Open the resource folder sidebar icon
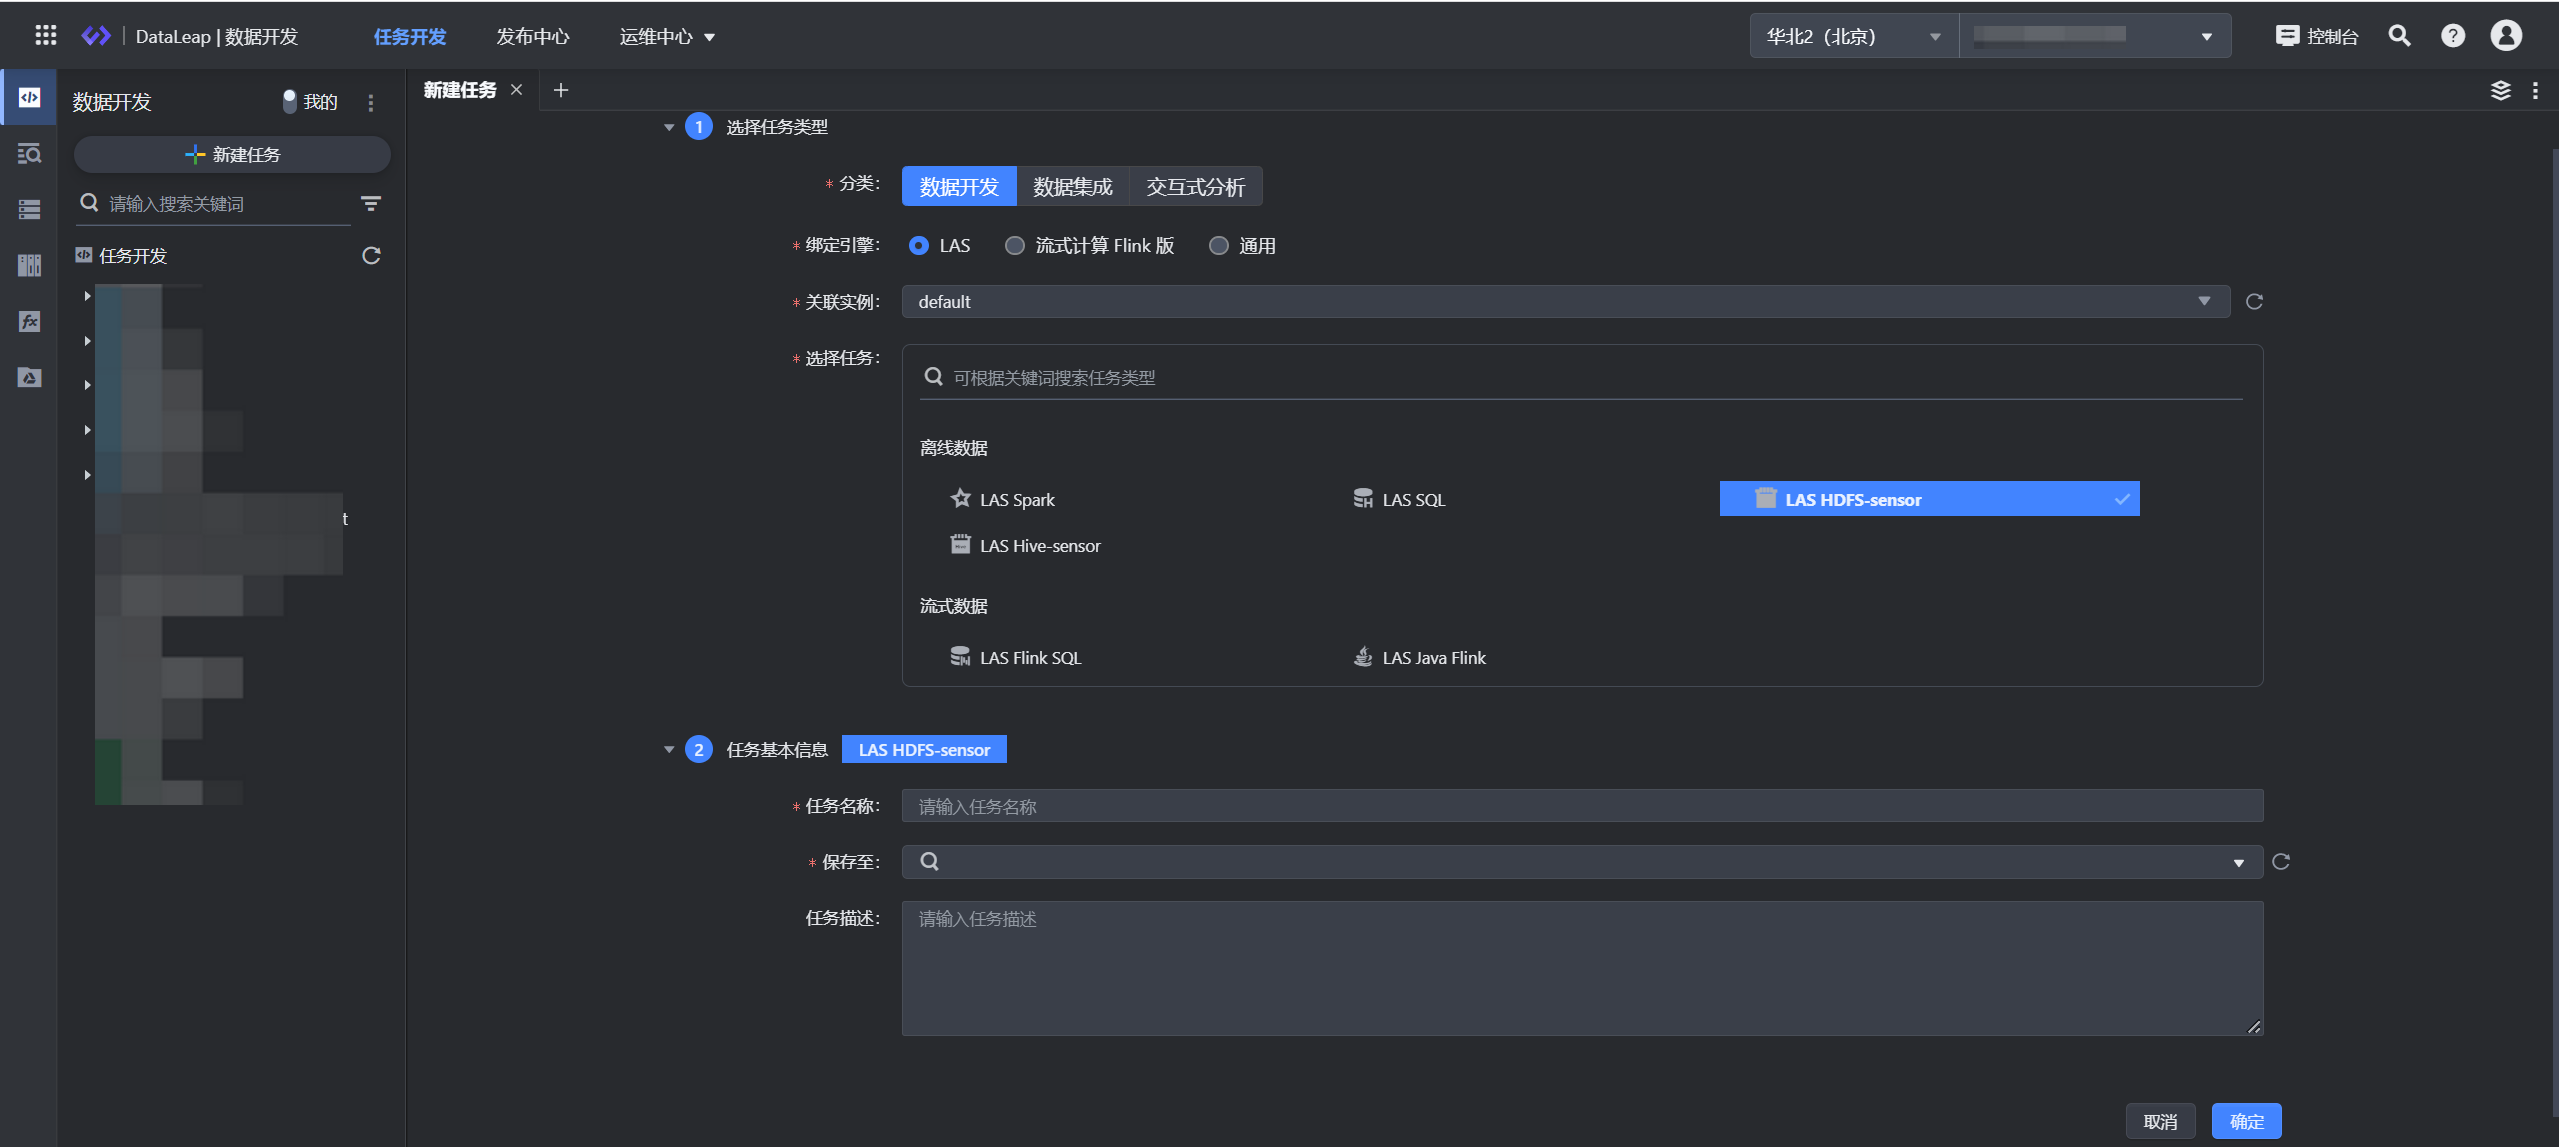2559x1147 pixels. pos(29,377)
